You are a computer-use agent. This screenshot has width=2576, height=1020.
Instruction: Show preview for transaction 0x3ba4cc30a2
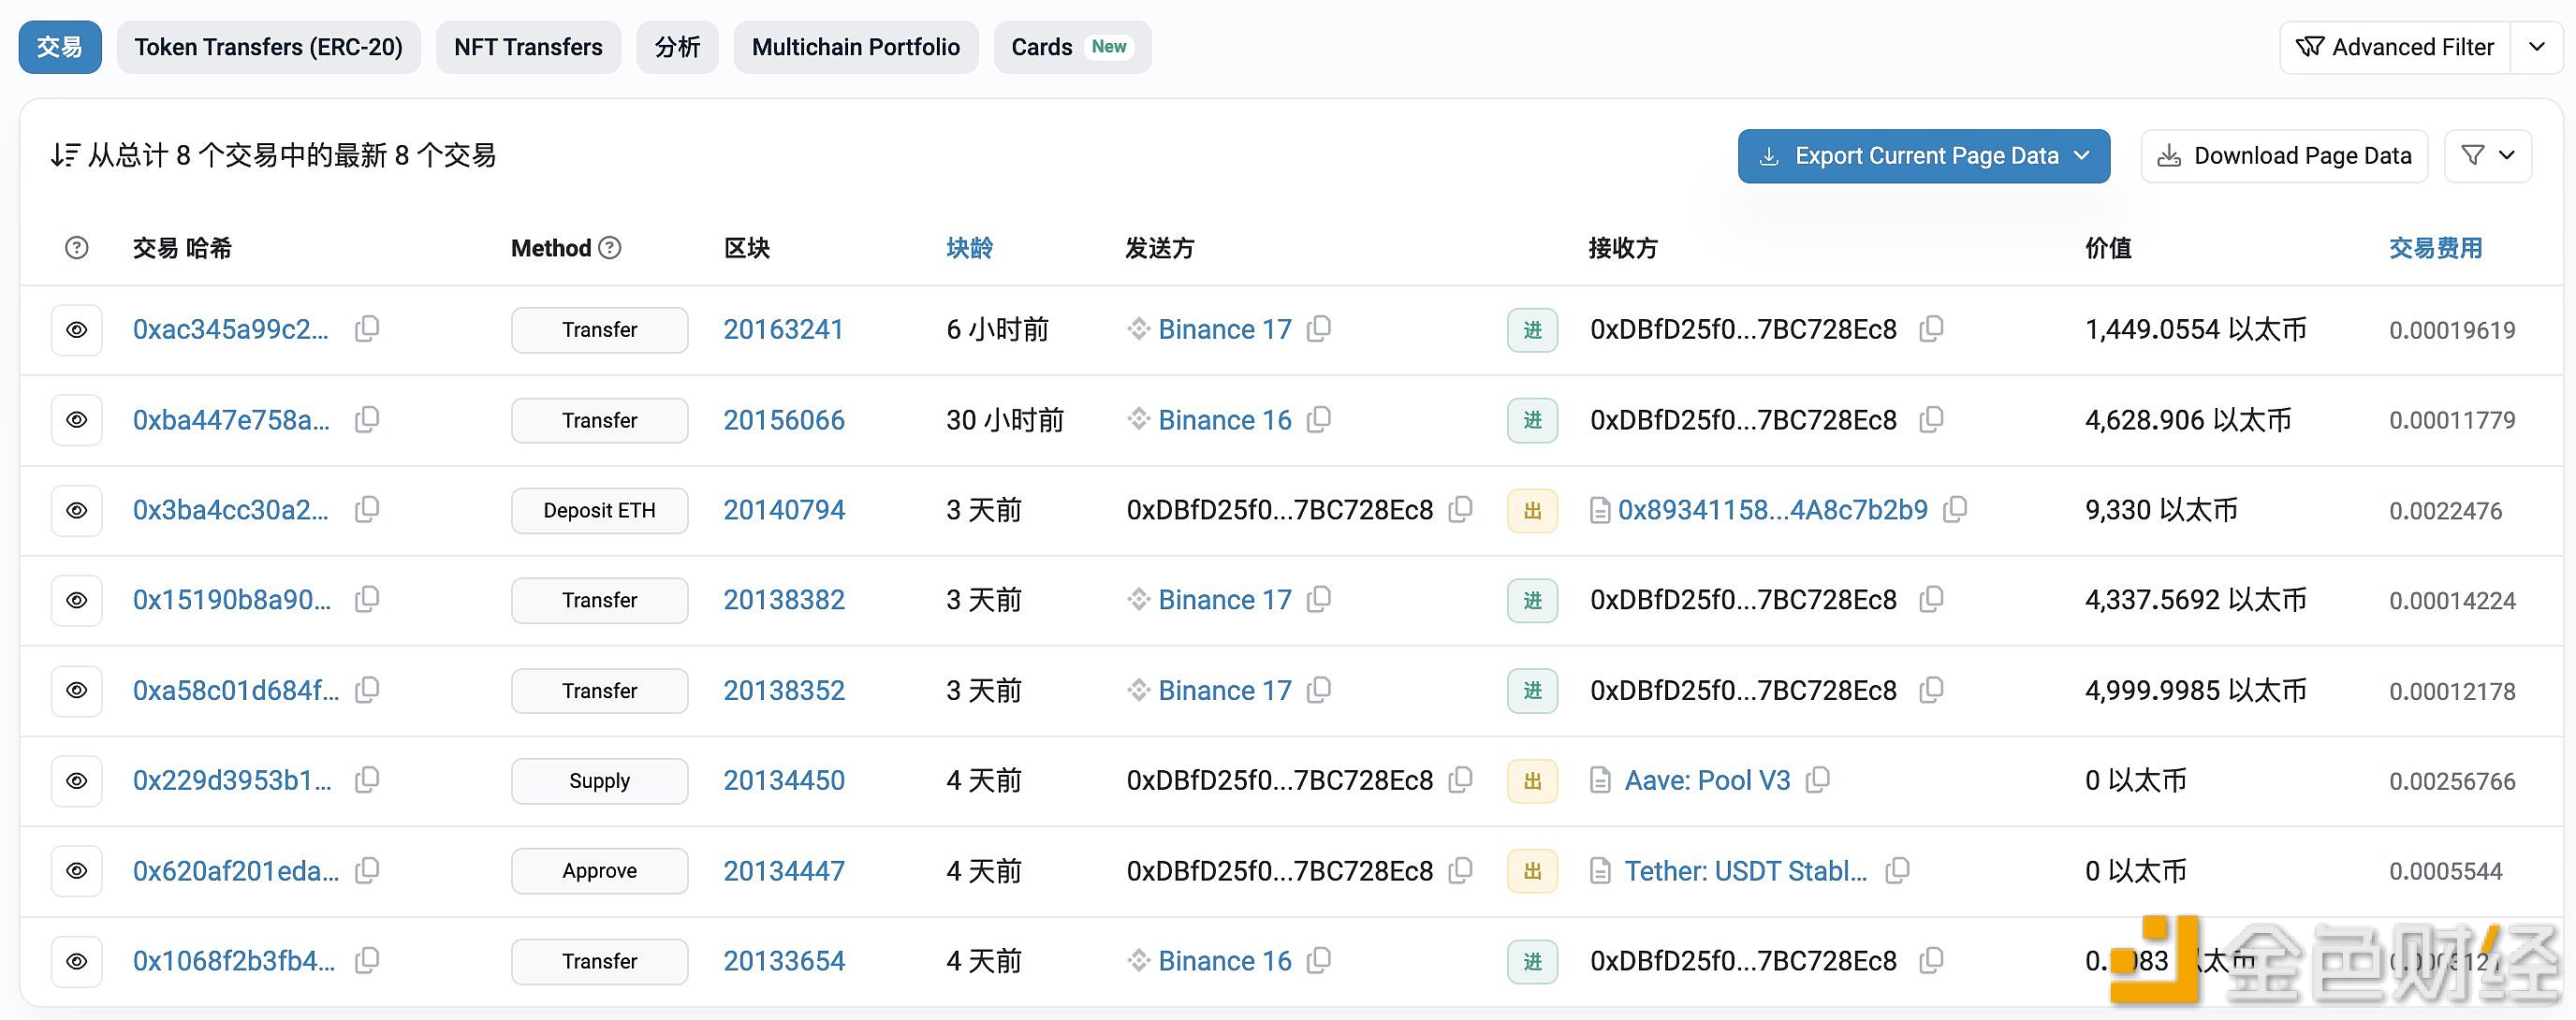click(x=77, y=510)
